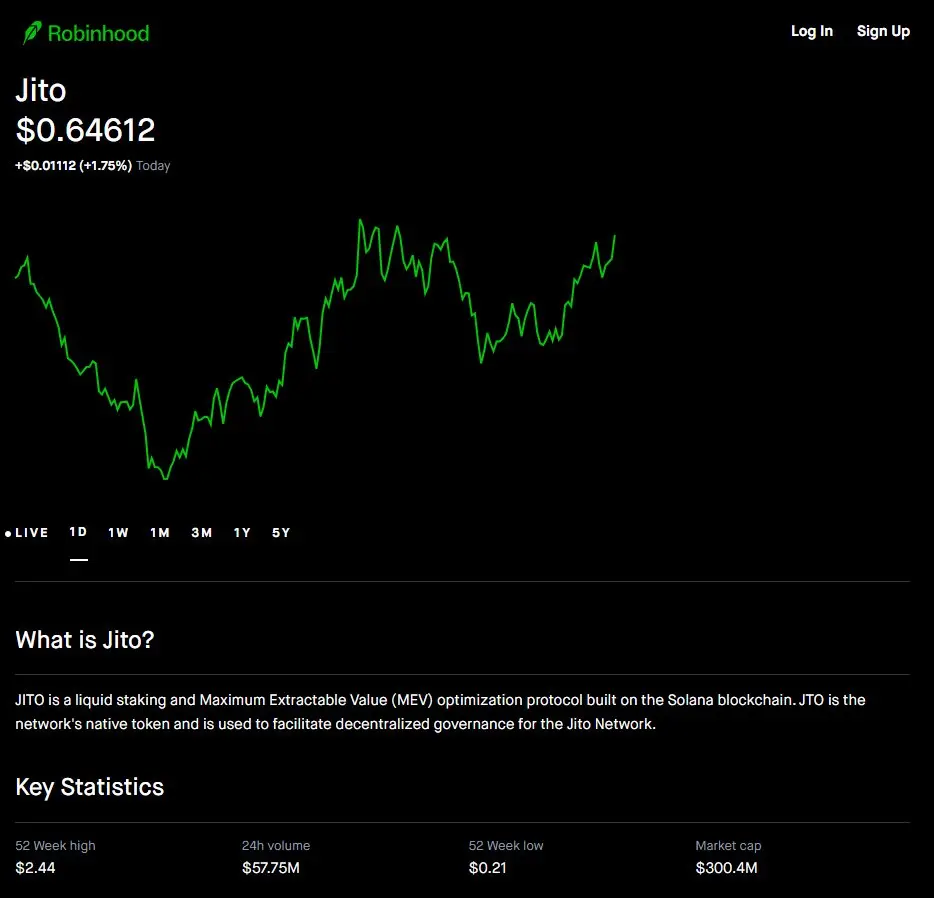The width and height of the screenshot is (934, 898).
Task: Click the Jito asset title
Action: [x=41, y=91]
